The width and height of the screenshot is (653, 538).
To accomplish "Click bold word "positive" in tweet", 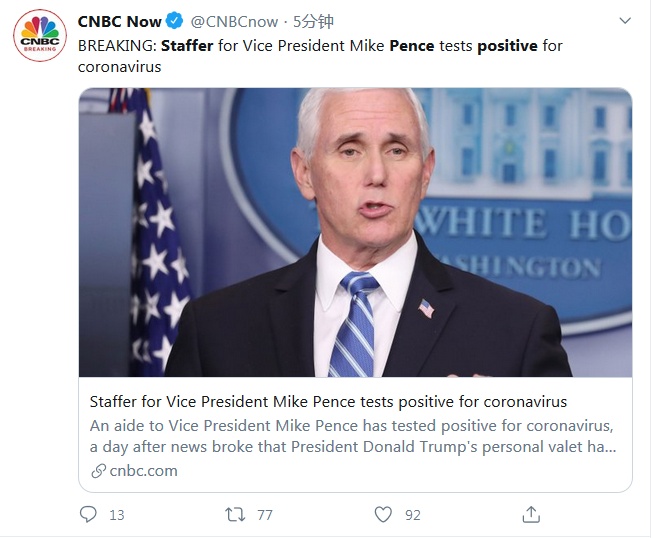I will click(x=509, y=46).
